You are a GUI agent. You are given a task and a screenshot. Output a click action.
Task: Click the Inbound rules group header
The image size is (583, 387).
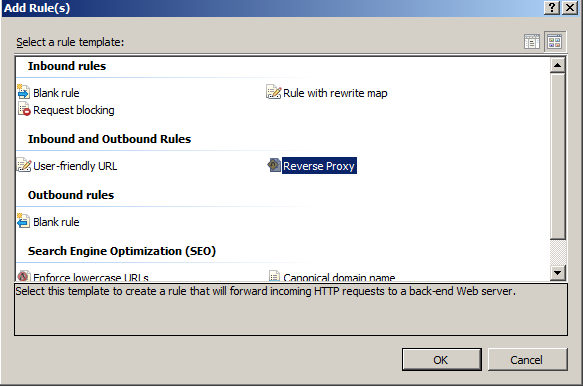pos(67,66)
